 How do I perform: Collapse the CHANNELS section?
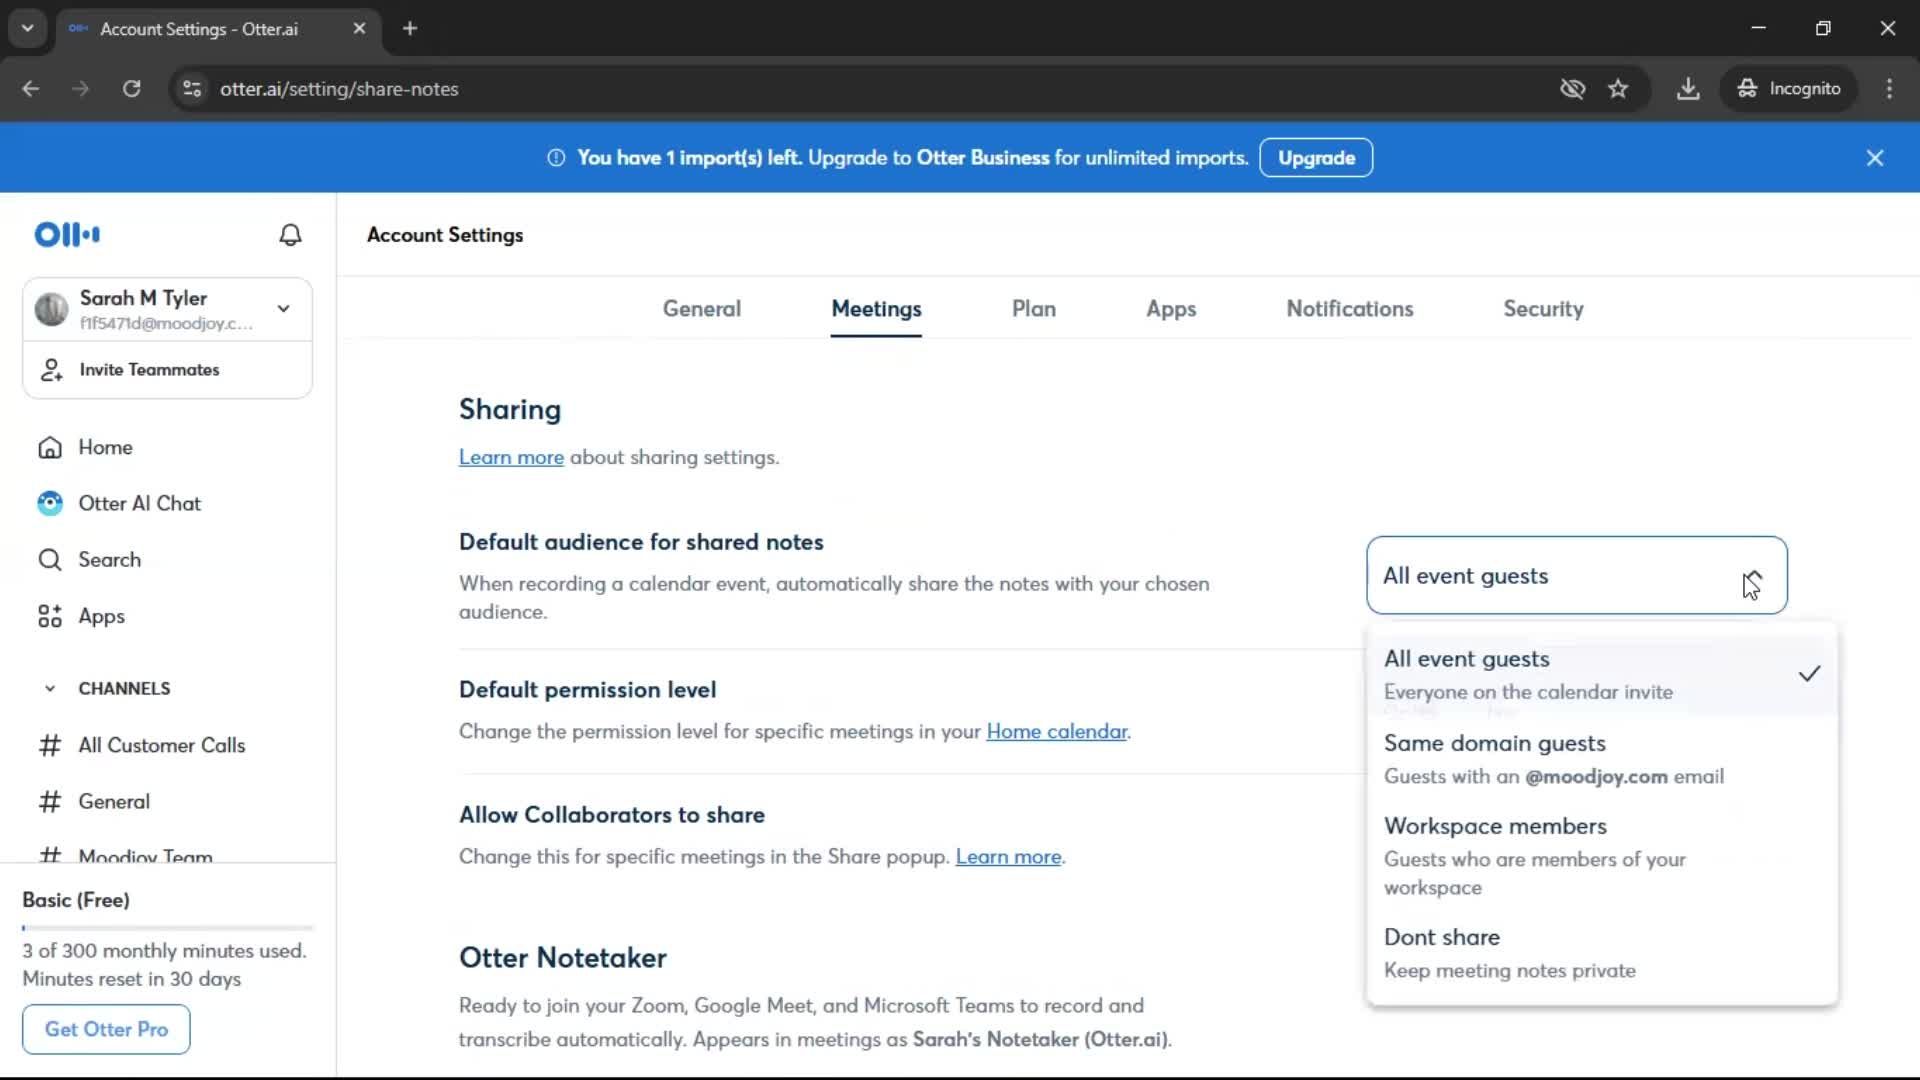50,689
